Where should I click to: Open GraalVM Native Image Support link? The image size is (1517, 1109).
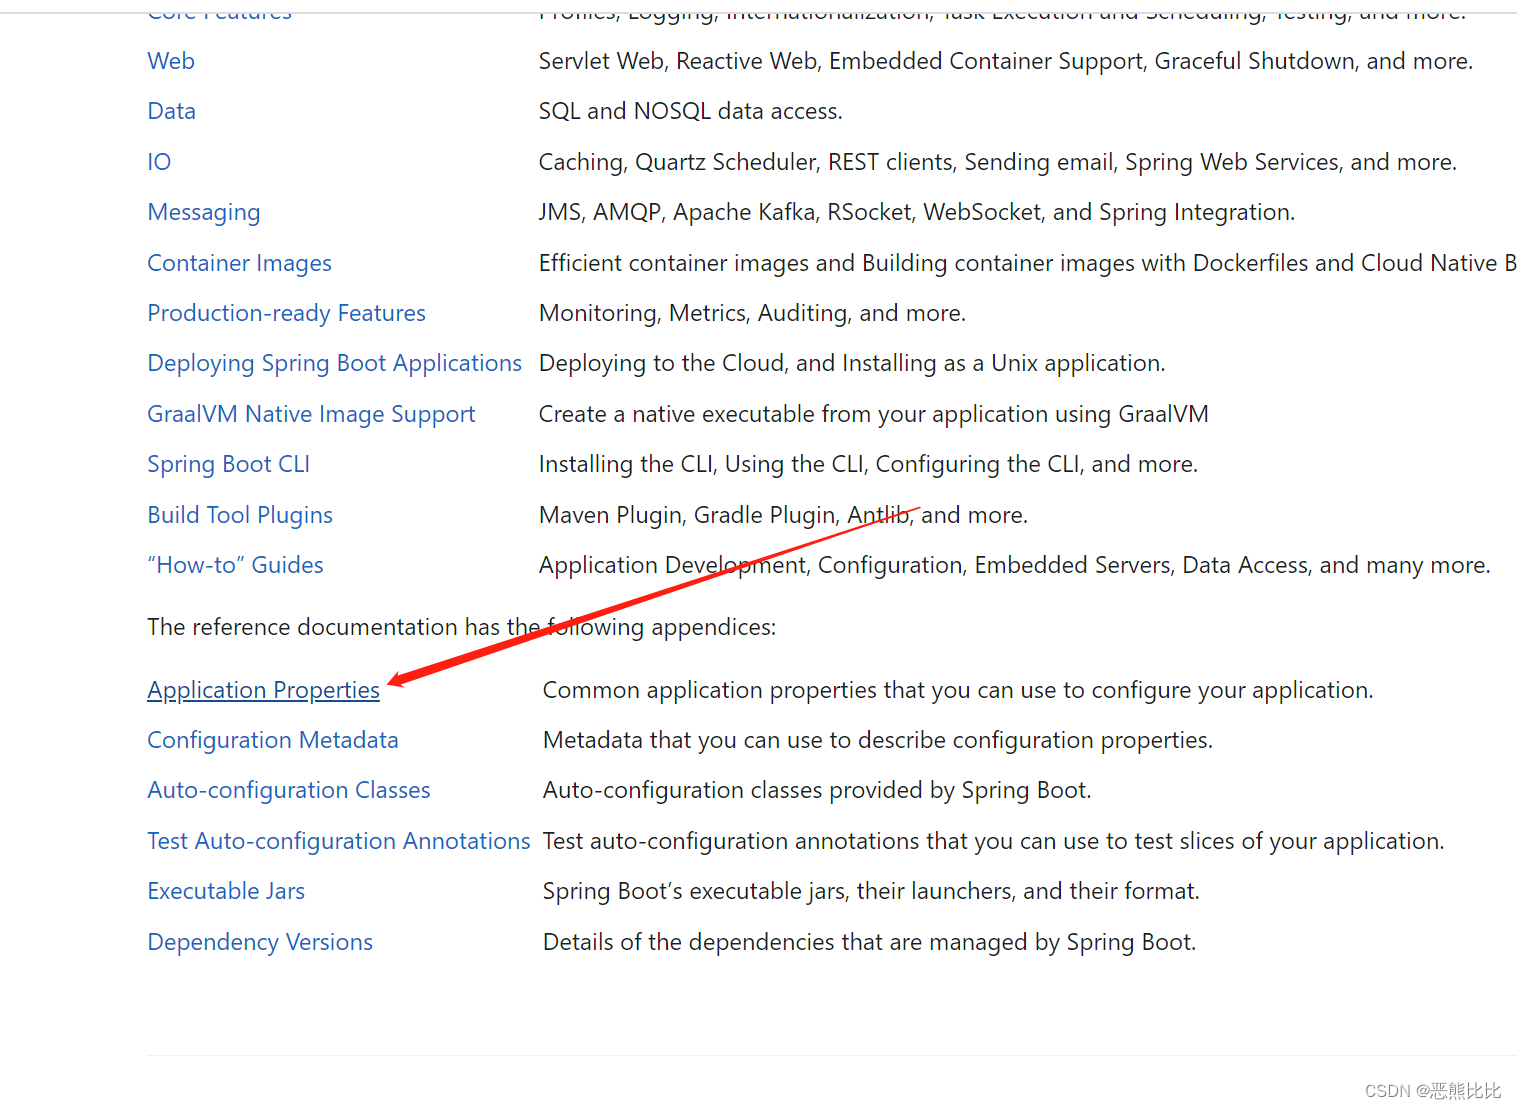click(312, 414)
